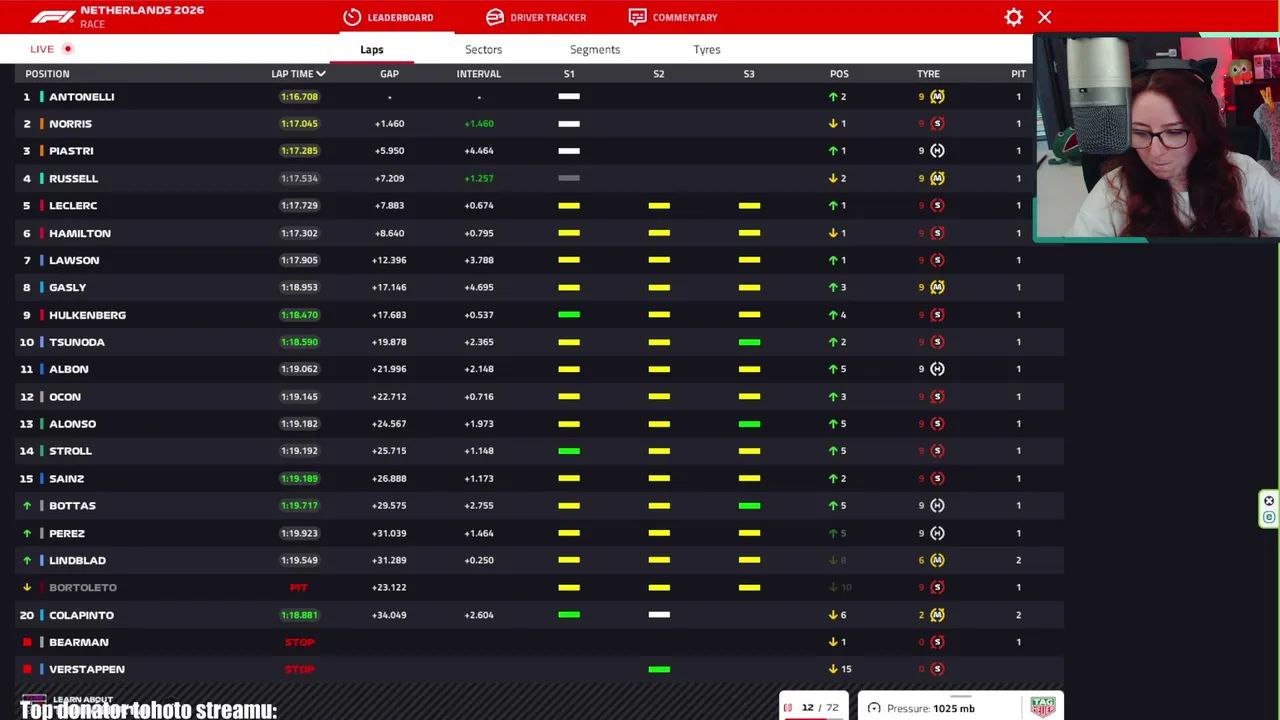The image size is (1280, 720).
Task: Click the Pit column header
Action: pyautogui.click(x=1018, y=74)
